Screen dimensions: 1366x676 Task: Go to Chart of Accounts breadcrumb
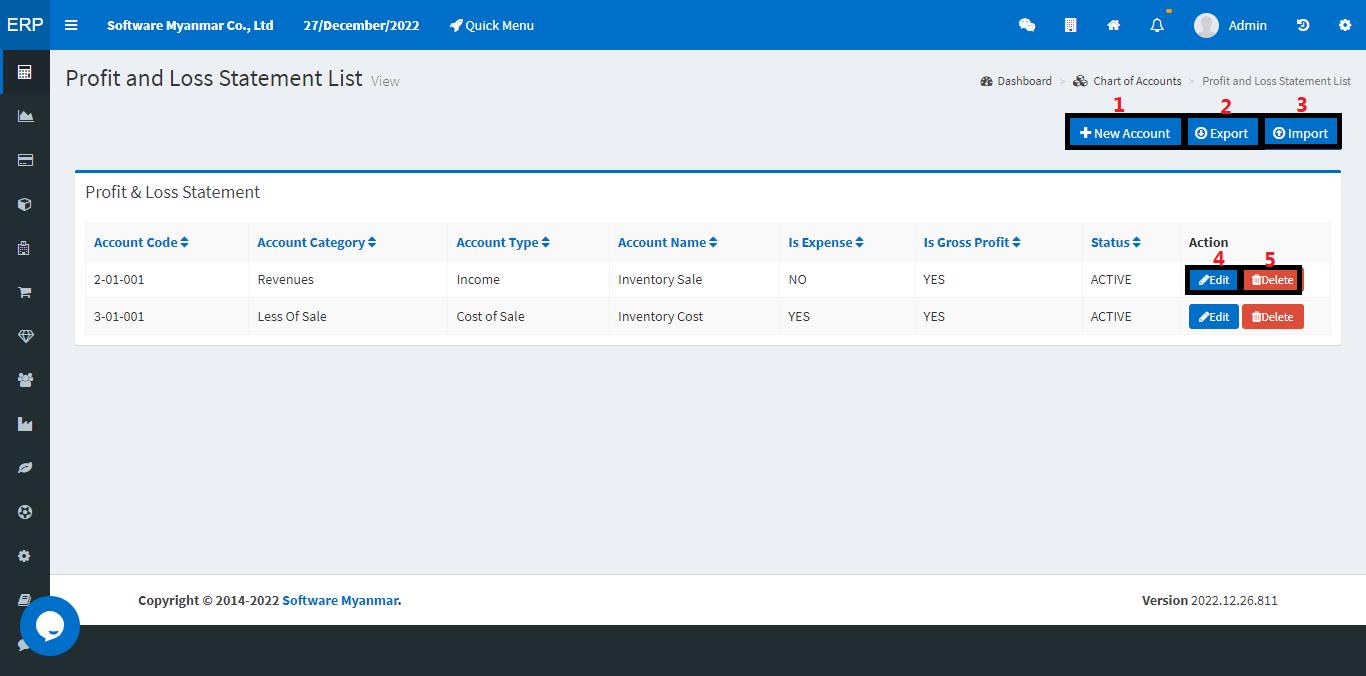(x=1127, y=81)
